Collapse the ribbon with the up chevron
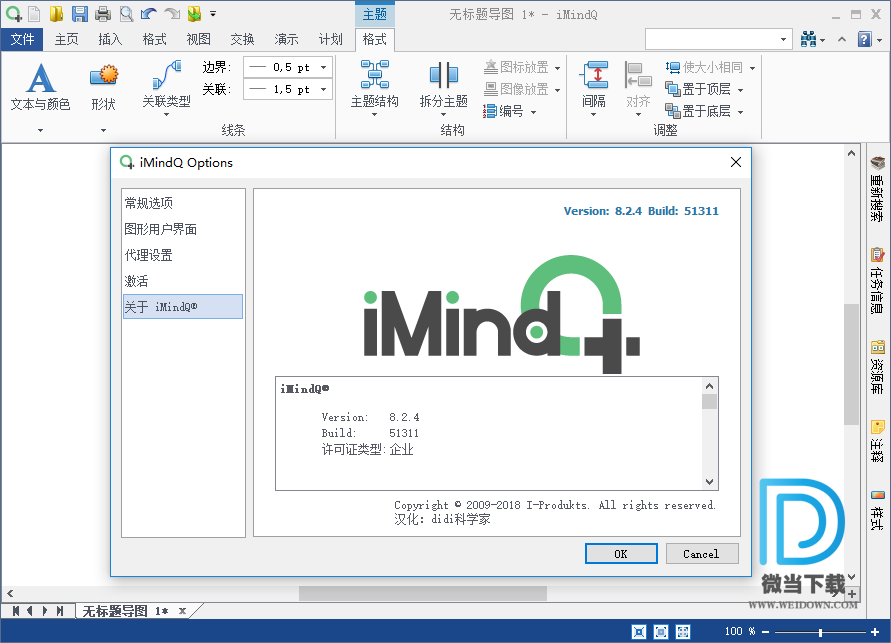 tap(842, 39)
